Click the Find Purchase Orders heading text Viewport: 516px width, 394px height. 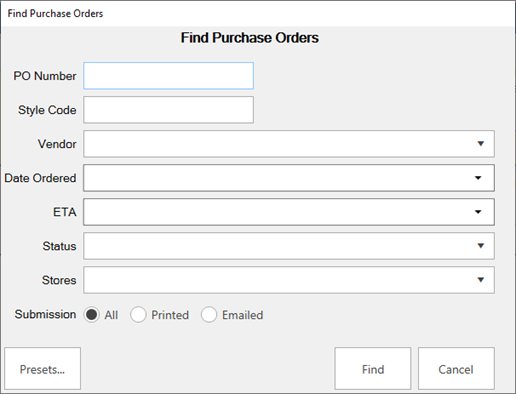(250, 38)
